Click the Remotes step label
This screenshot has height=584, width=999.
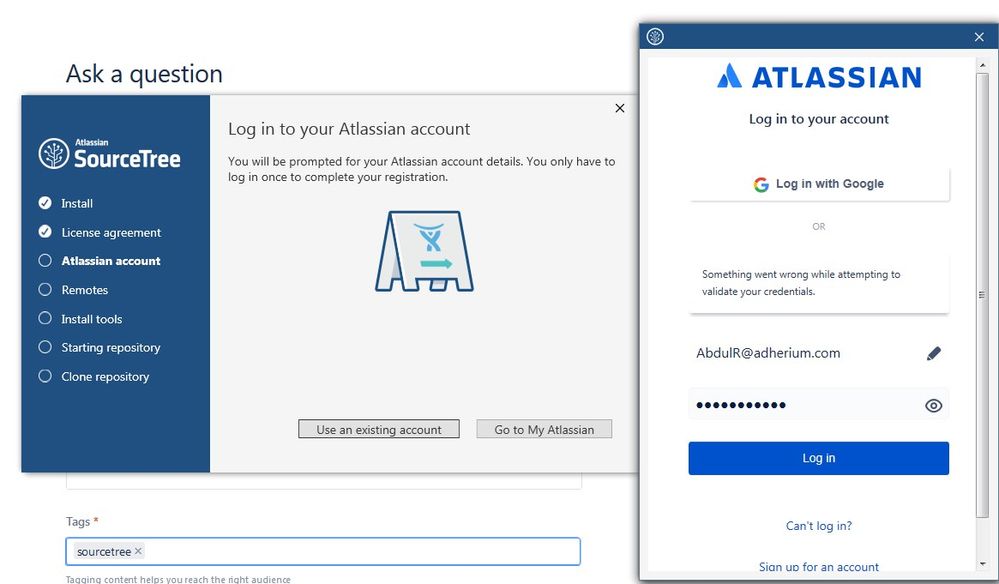[85, 290]
